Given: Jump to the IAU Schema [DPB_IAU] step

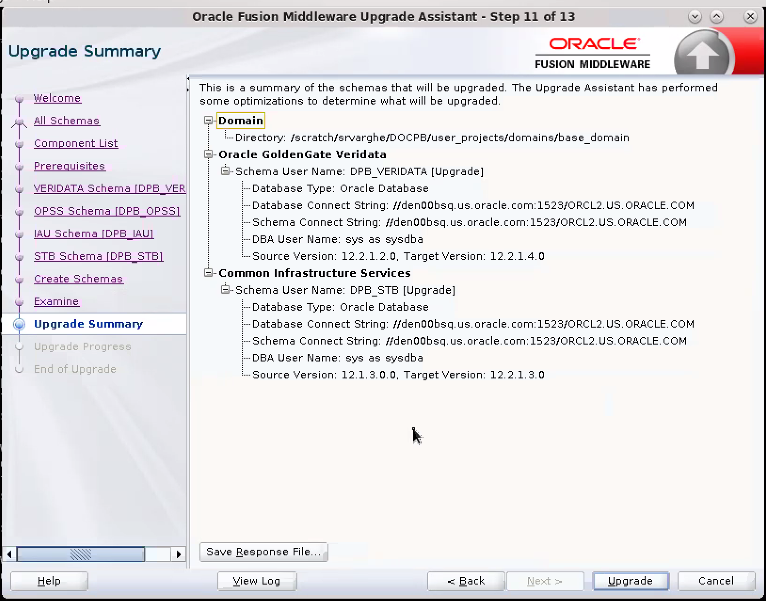Looking at the screenshot, I should click(x=94, y=234).
